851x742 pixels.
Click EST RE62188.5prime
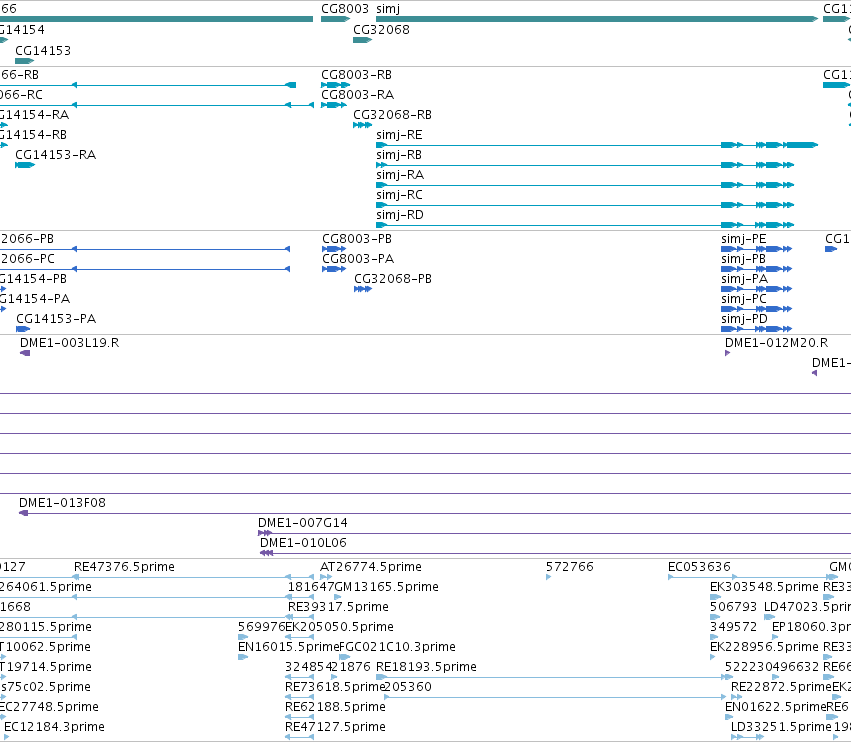click(x=300, y=718)
